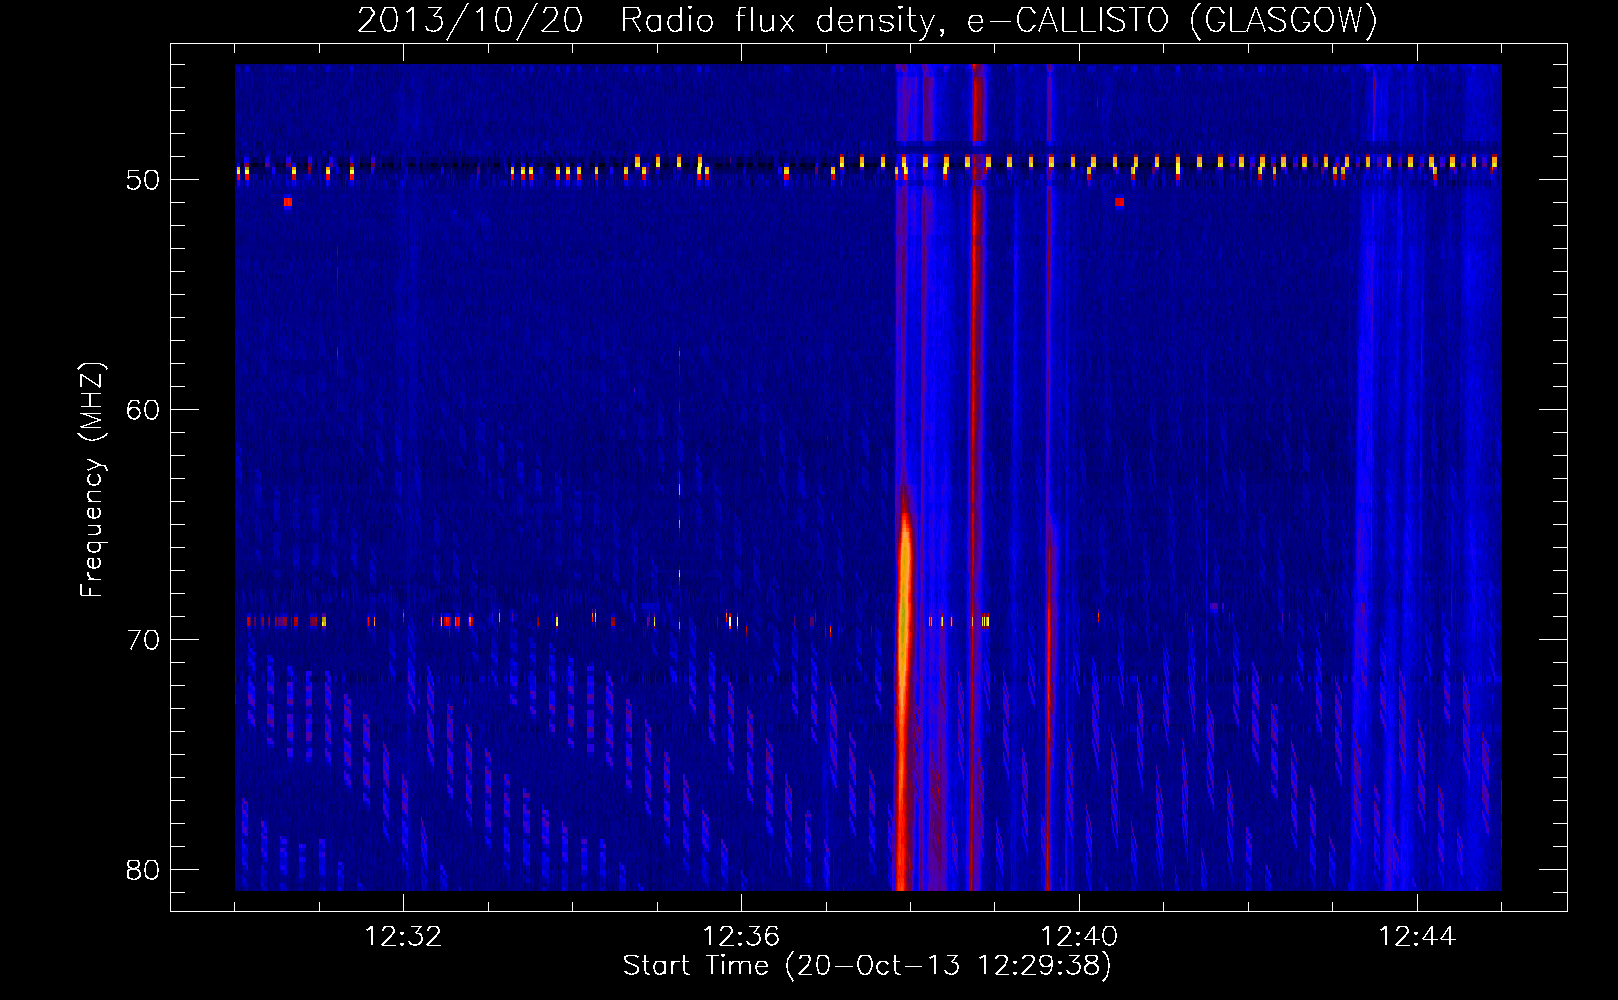This screenshot has height=1000, width=1618.
Task: Click the plot title text e-CALLISTO
Action: click(x=1067, y=21)
